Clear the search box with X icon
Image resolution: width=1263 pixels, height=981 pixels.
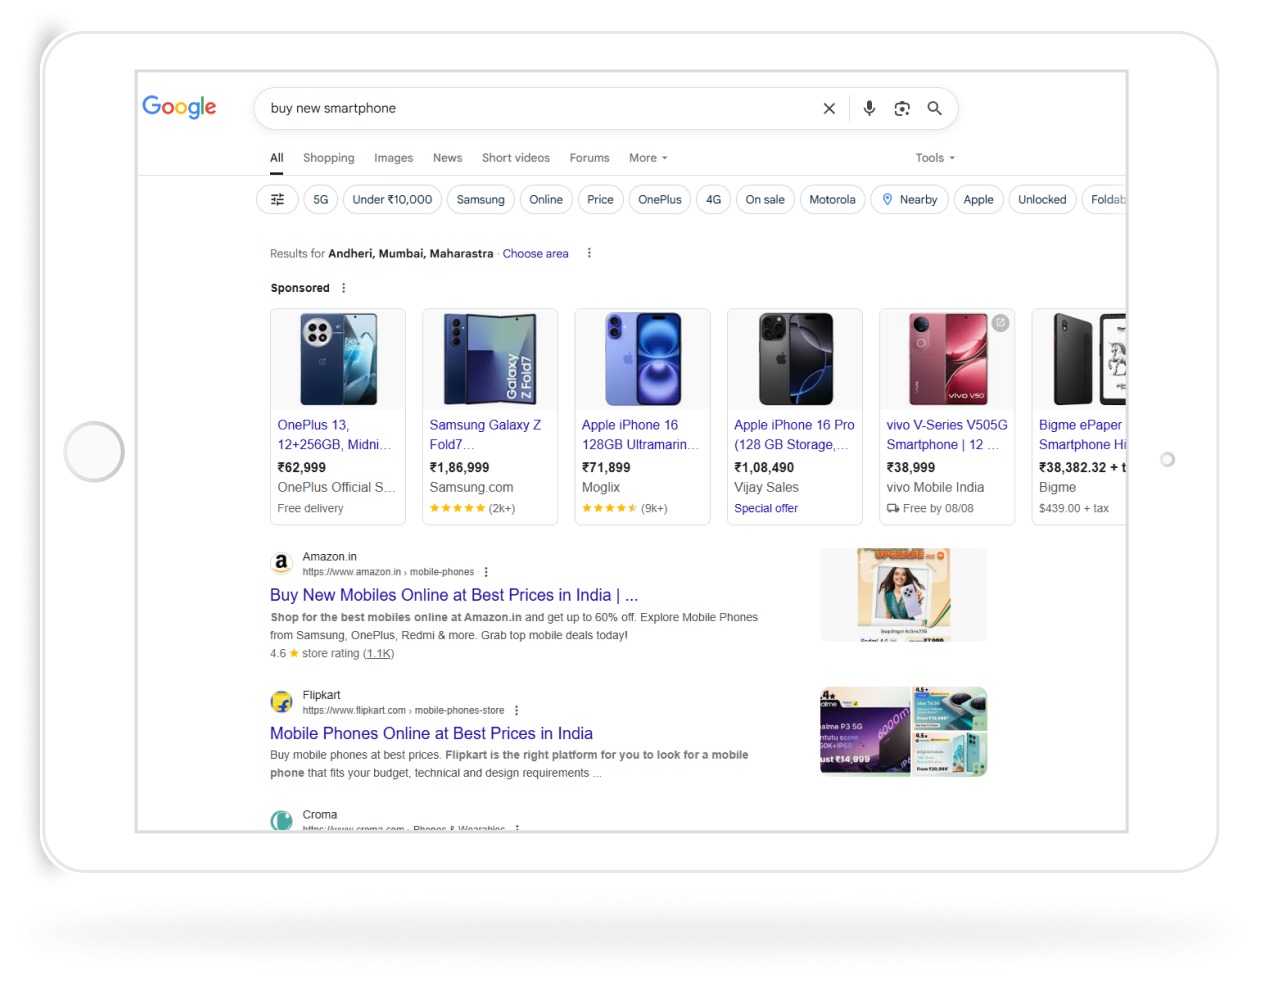pyautogui.click(x=829, y=109)
